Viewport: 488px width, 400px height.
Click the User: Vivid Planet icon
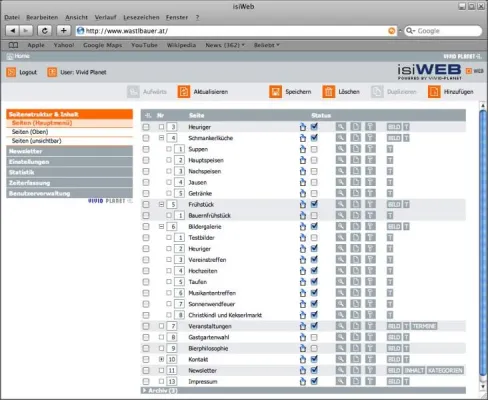[52, 72]
